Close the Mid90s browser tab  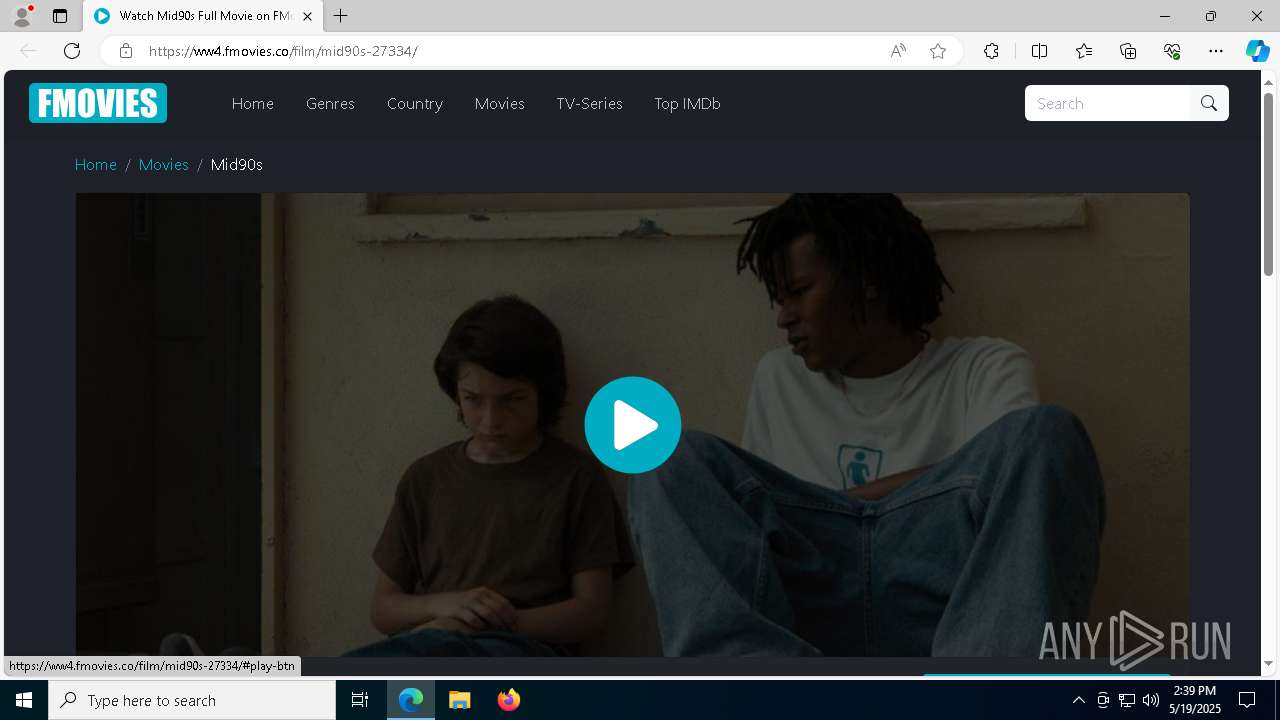point(307,16)
